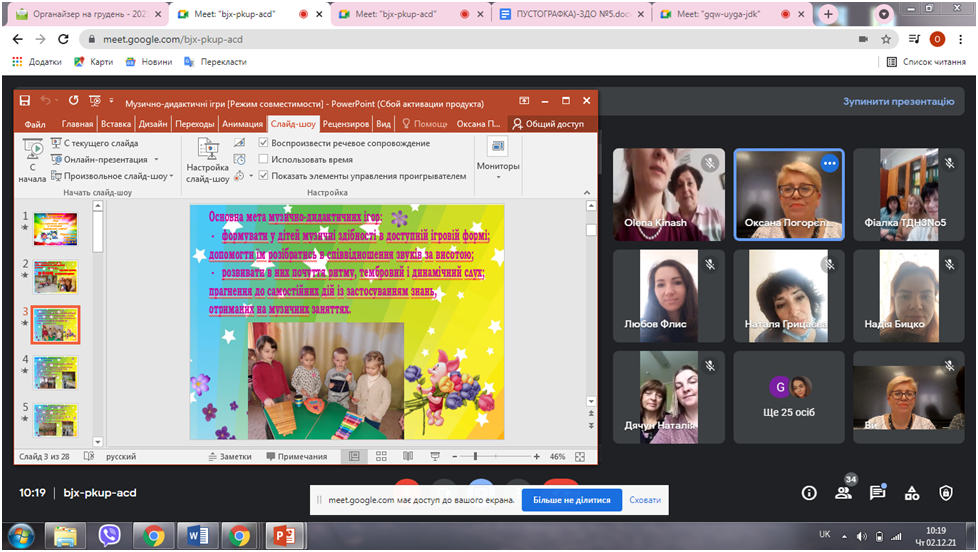Expand Произвольное слайд-шоу dropdown
Viewport: 978px width, 552px height.
coord(172,176)
